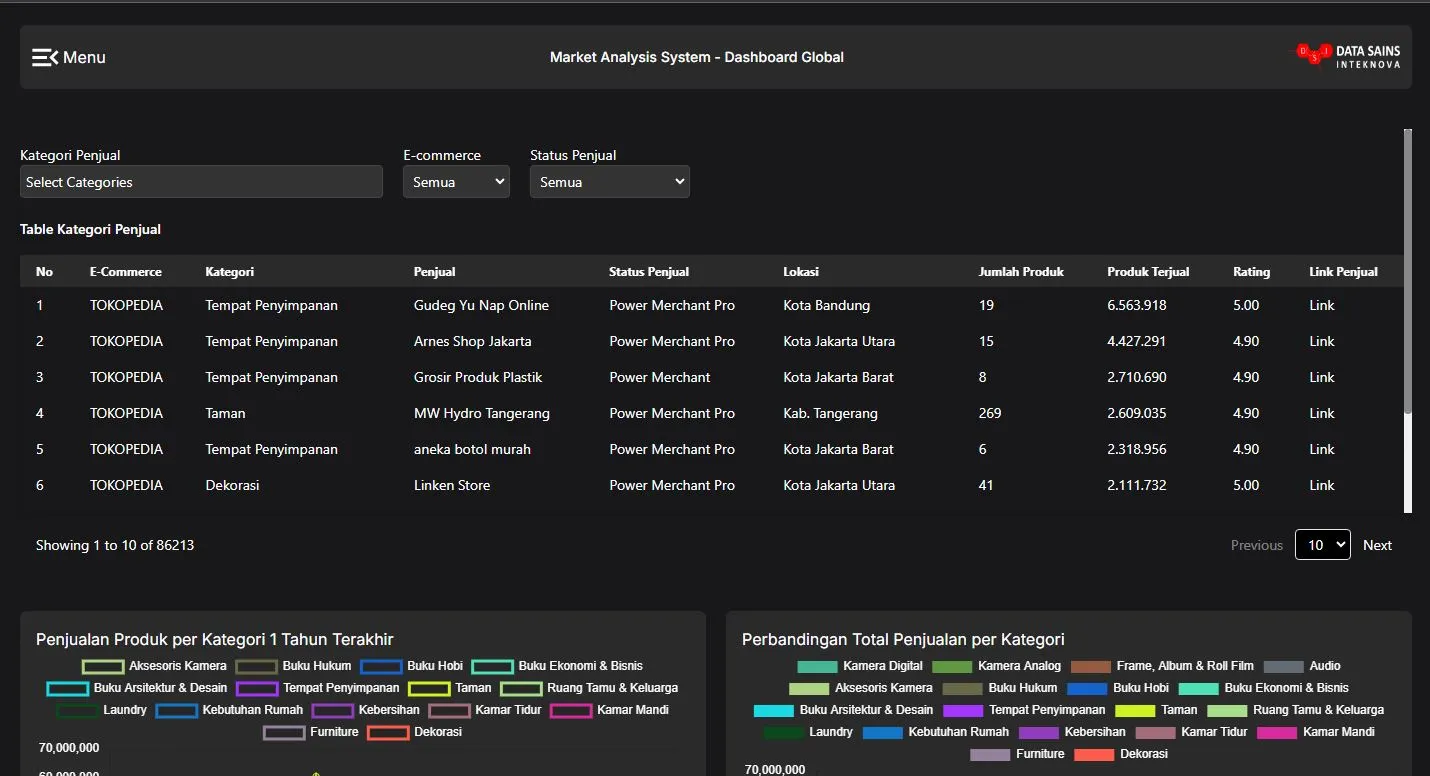Click the Frame, Album & Roll Film legend swatch

click(x=1091, y=666)
